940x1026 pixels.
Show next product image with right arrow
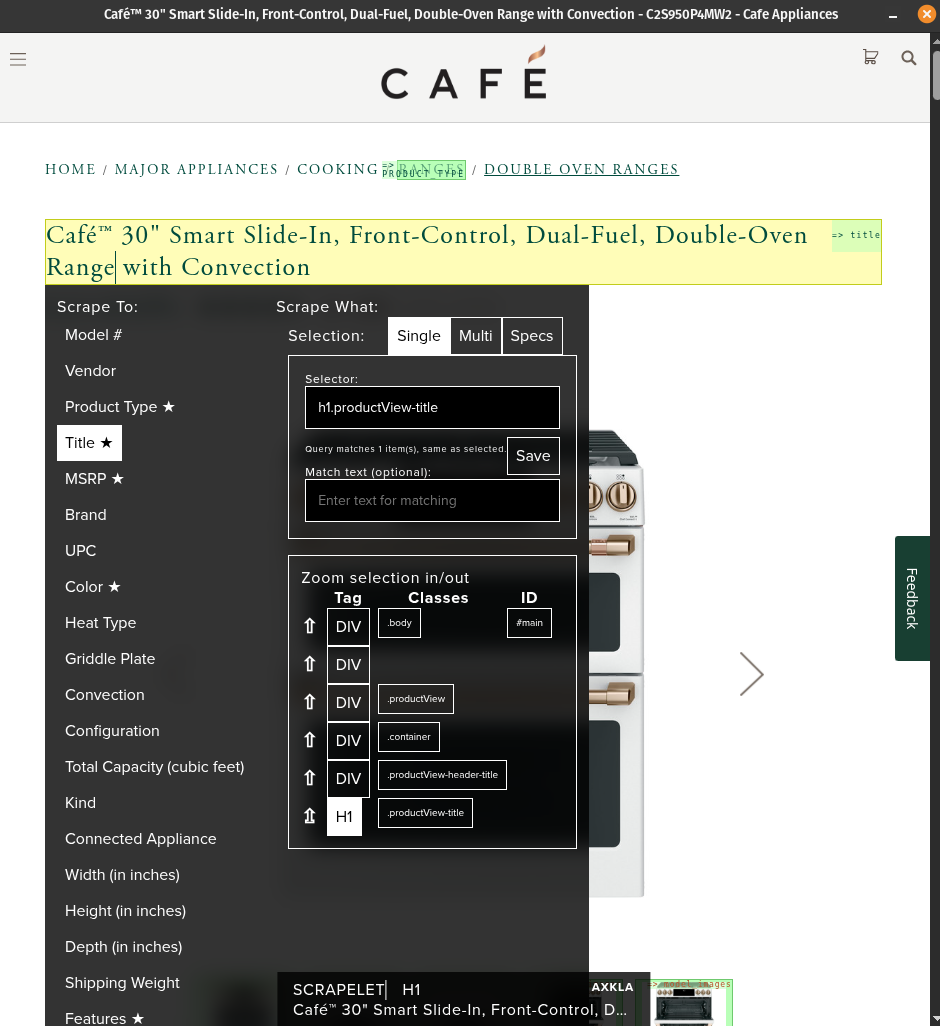click(751, 674)
